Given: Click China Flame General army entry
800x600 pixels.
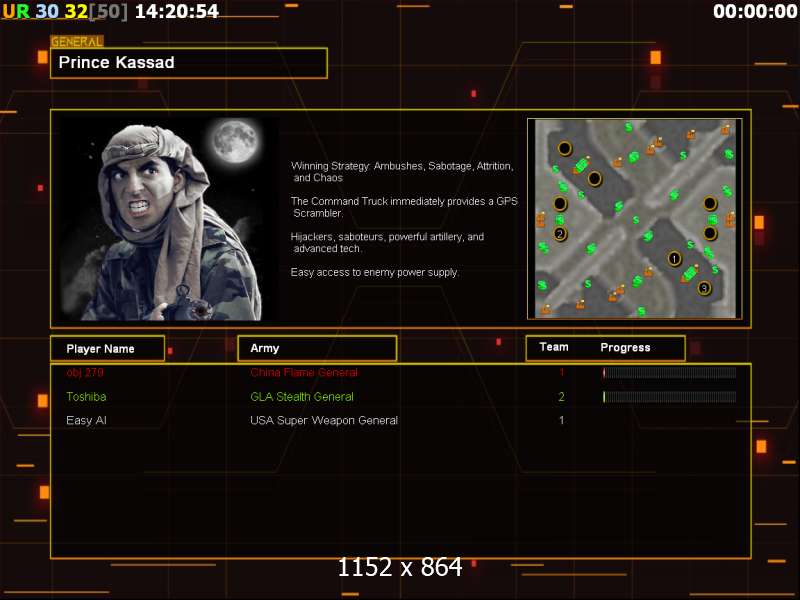Looking at the screenshot, I should pyautogui.click(x=304, y=372).
